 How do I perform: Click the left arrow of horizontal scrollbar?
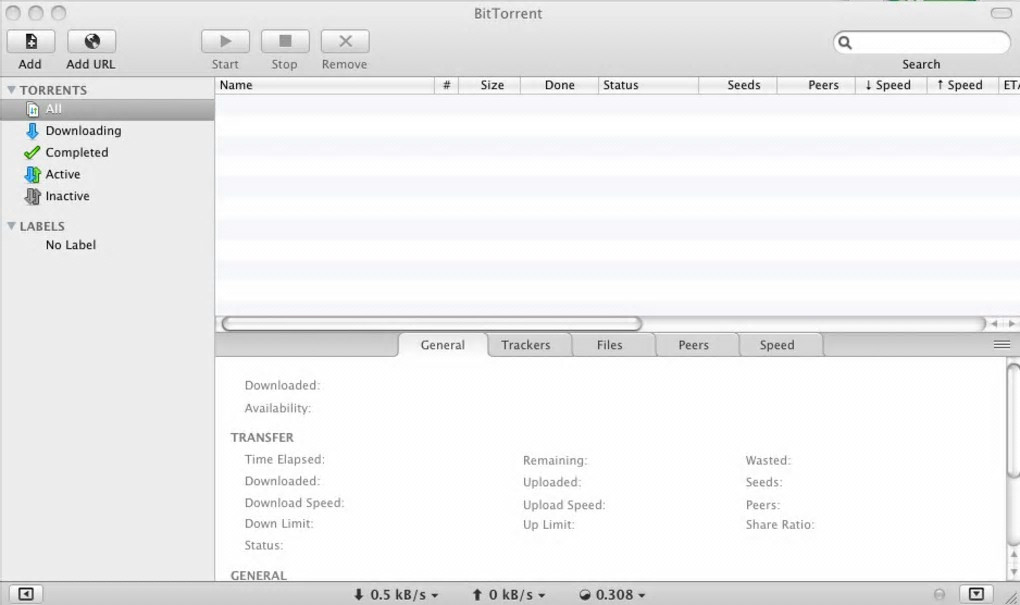994,323
